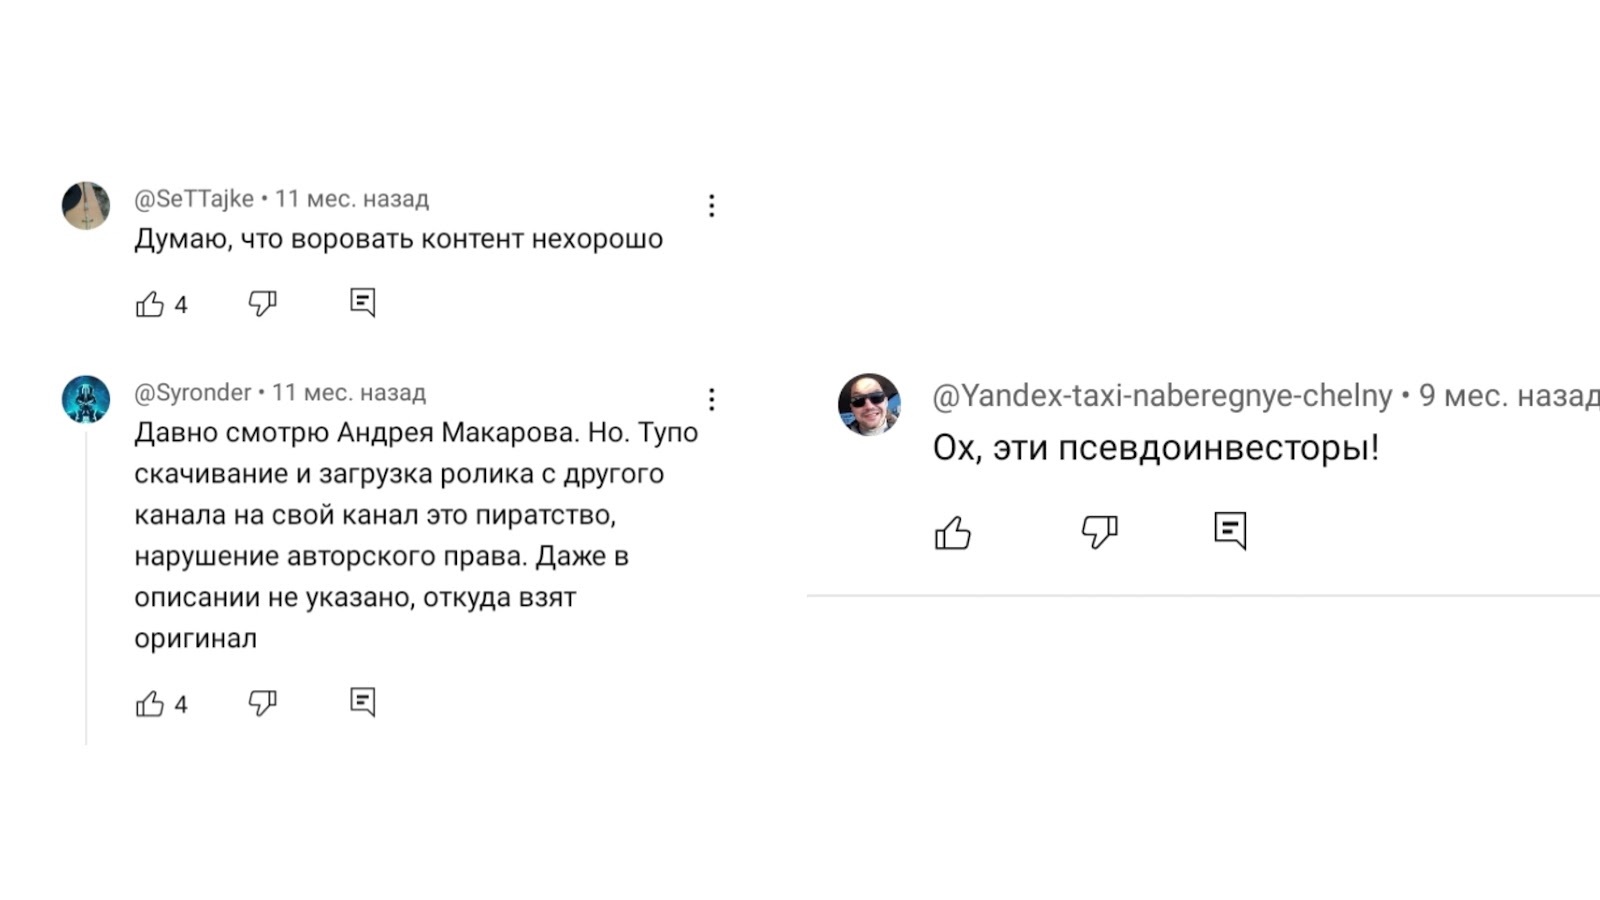Dislike the Yandex-taxi-naberegnye-chelny comment
The width and height of the screenshot is (1600, 900).
[1099, 531]
